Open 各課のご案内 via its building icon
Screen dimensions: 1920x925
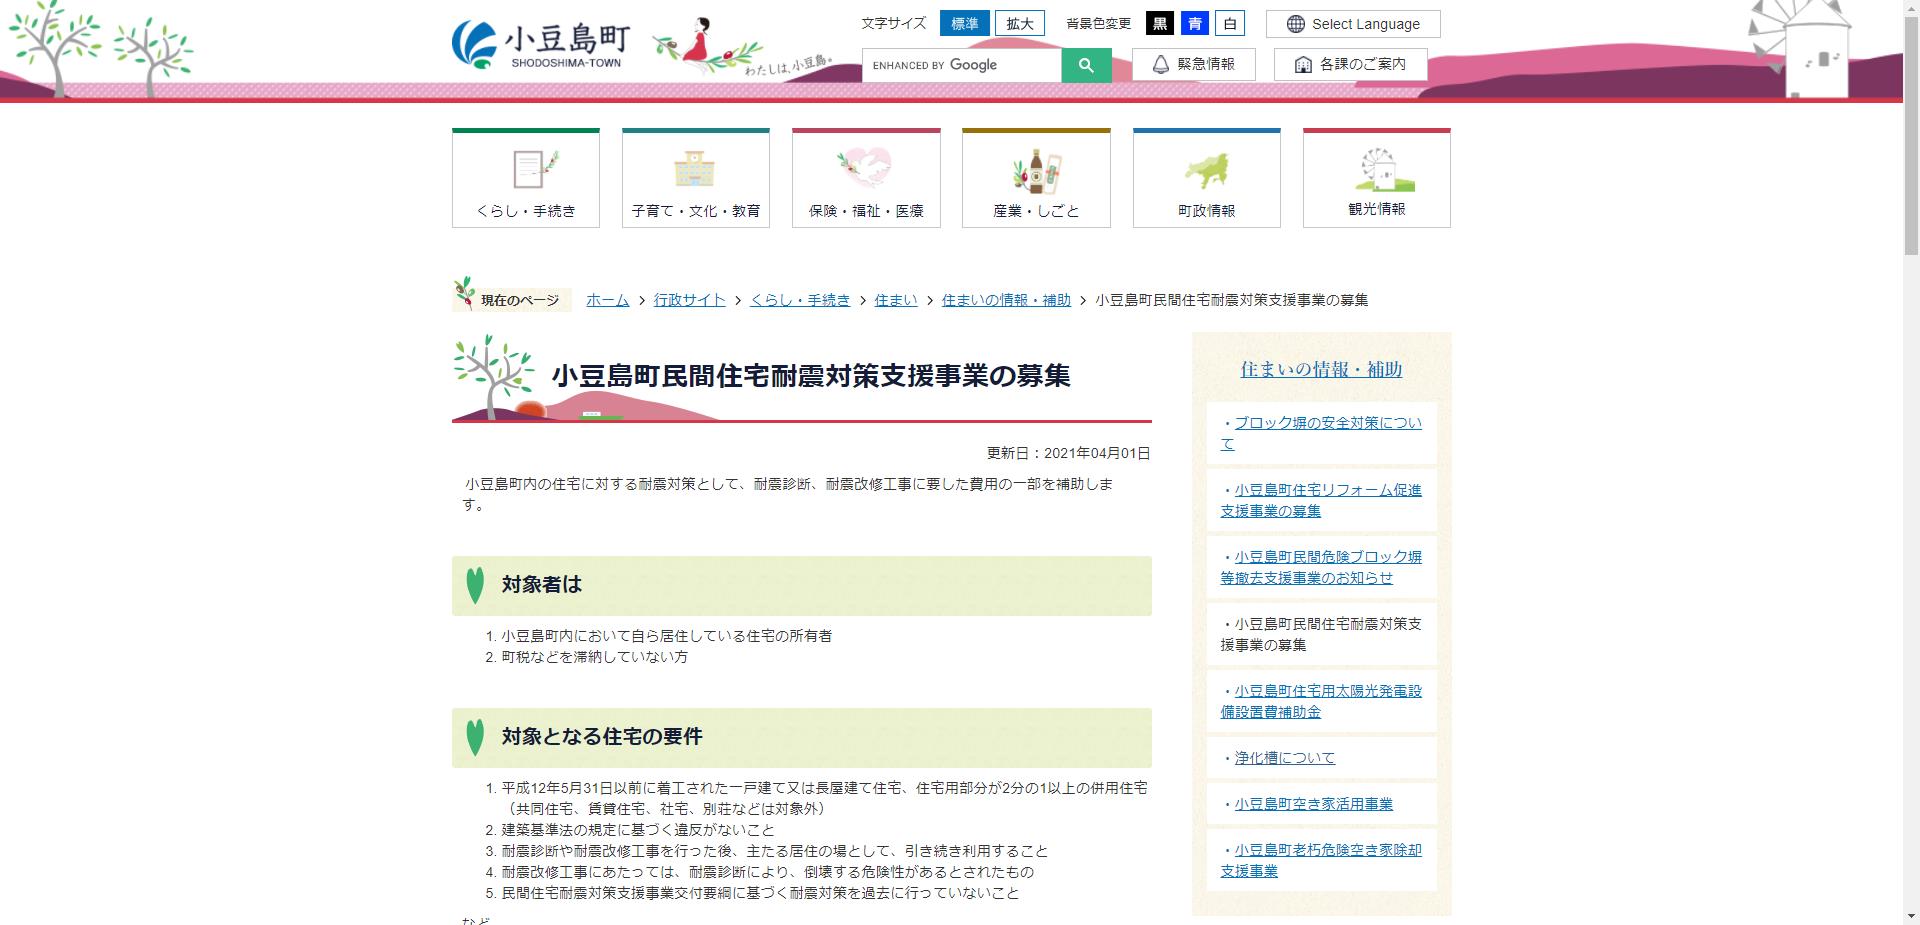pos(1303,64)
